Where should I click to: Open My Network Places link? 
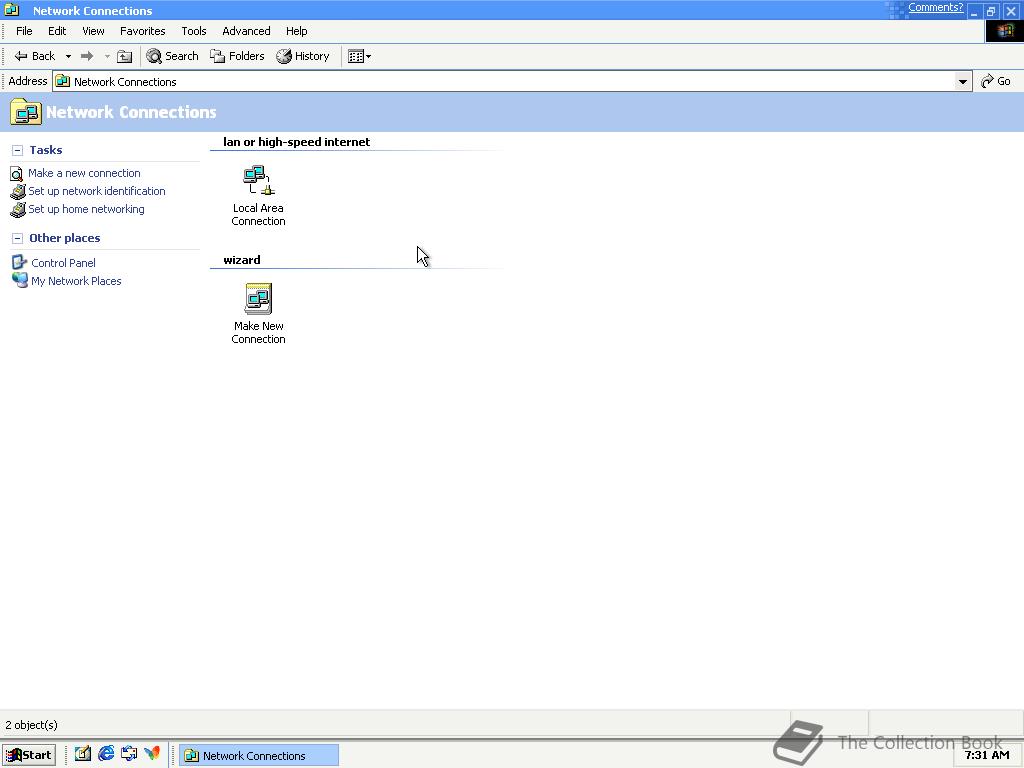coord(76,281)
